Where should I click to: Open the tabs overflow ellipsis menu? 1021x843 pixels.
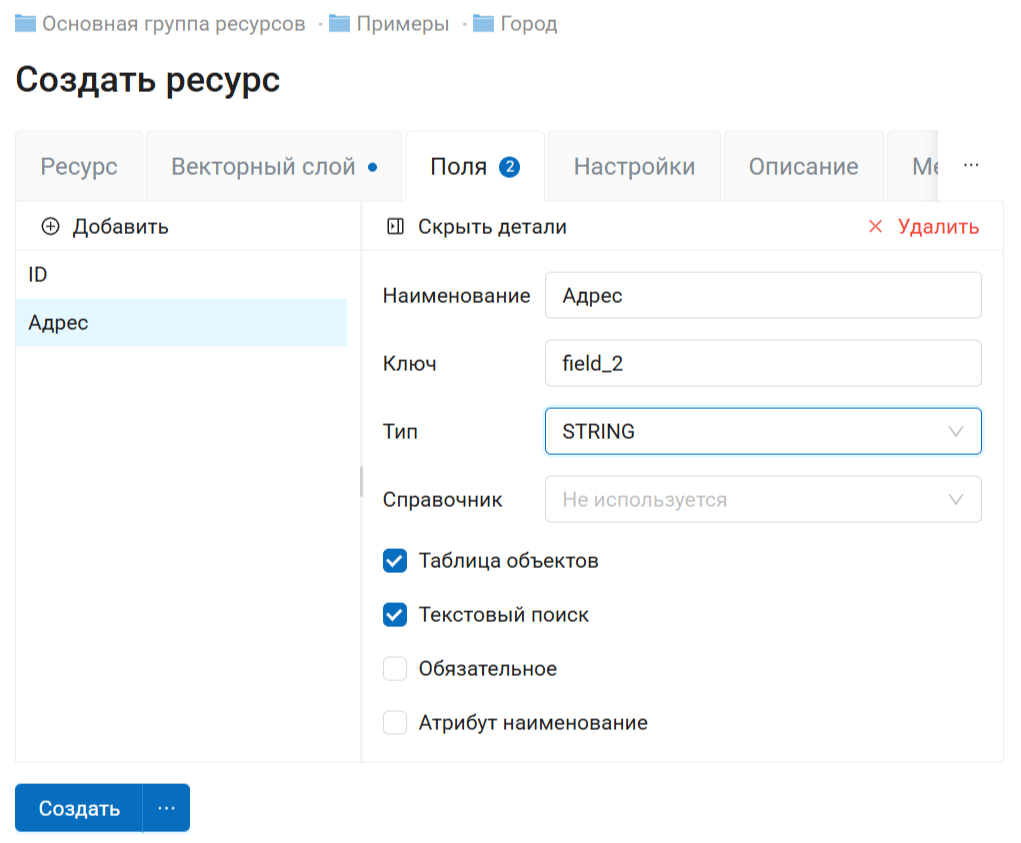pyautogui.click(x=971, y=165)
